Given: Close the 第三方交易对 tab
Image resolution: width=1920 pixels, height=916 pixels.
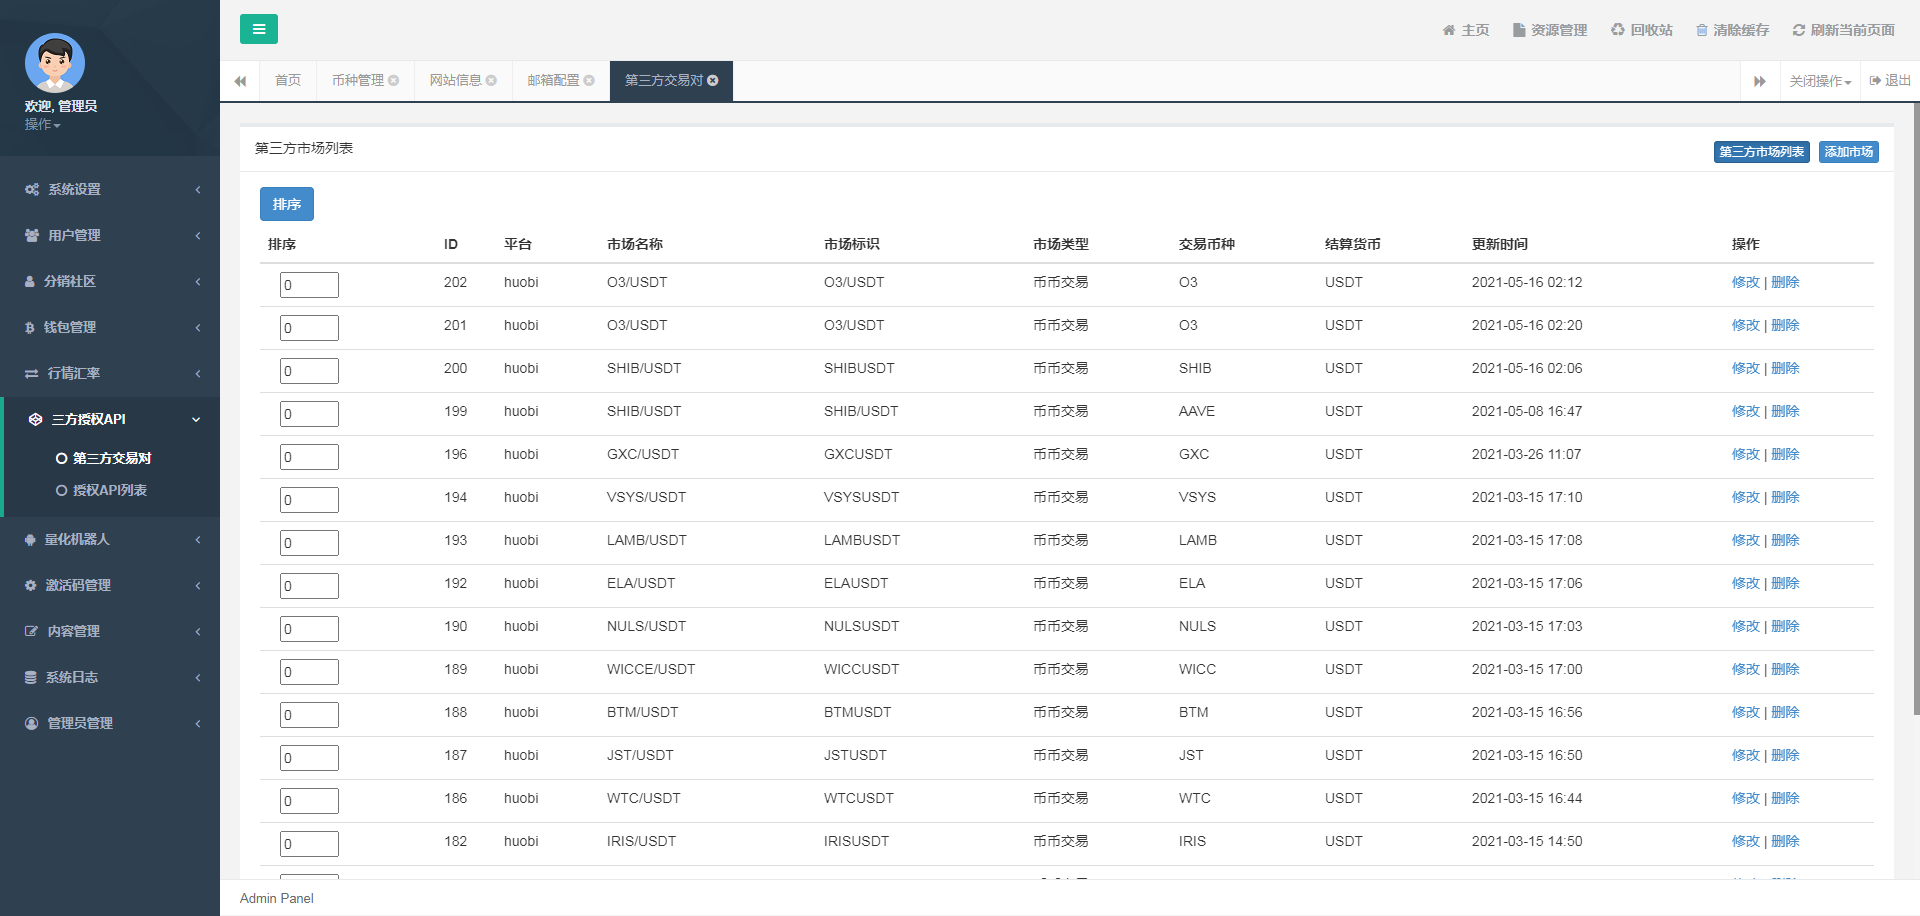Looking at the screenshot, I should (x=713, y=81).
